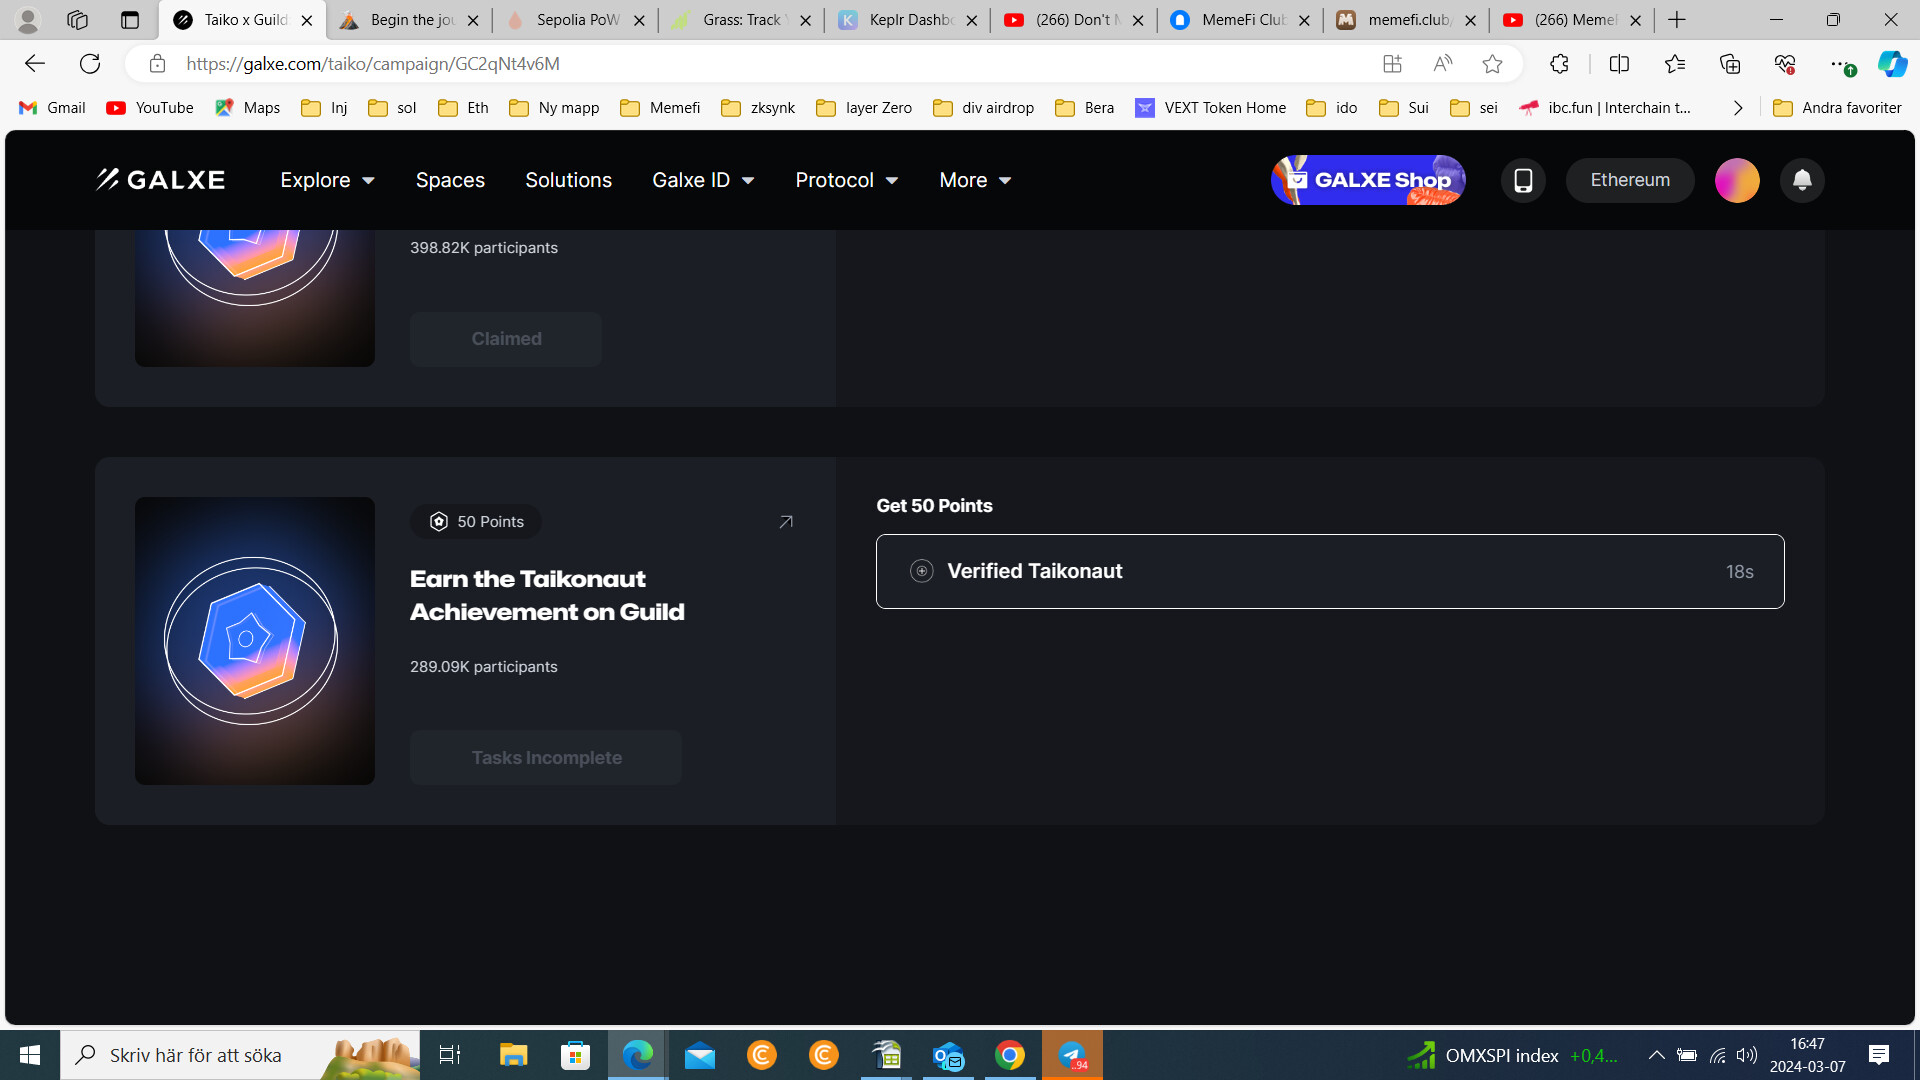
Task: Open Earn the Taikonaut Achievement title
Action: 547,595
